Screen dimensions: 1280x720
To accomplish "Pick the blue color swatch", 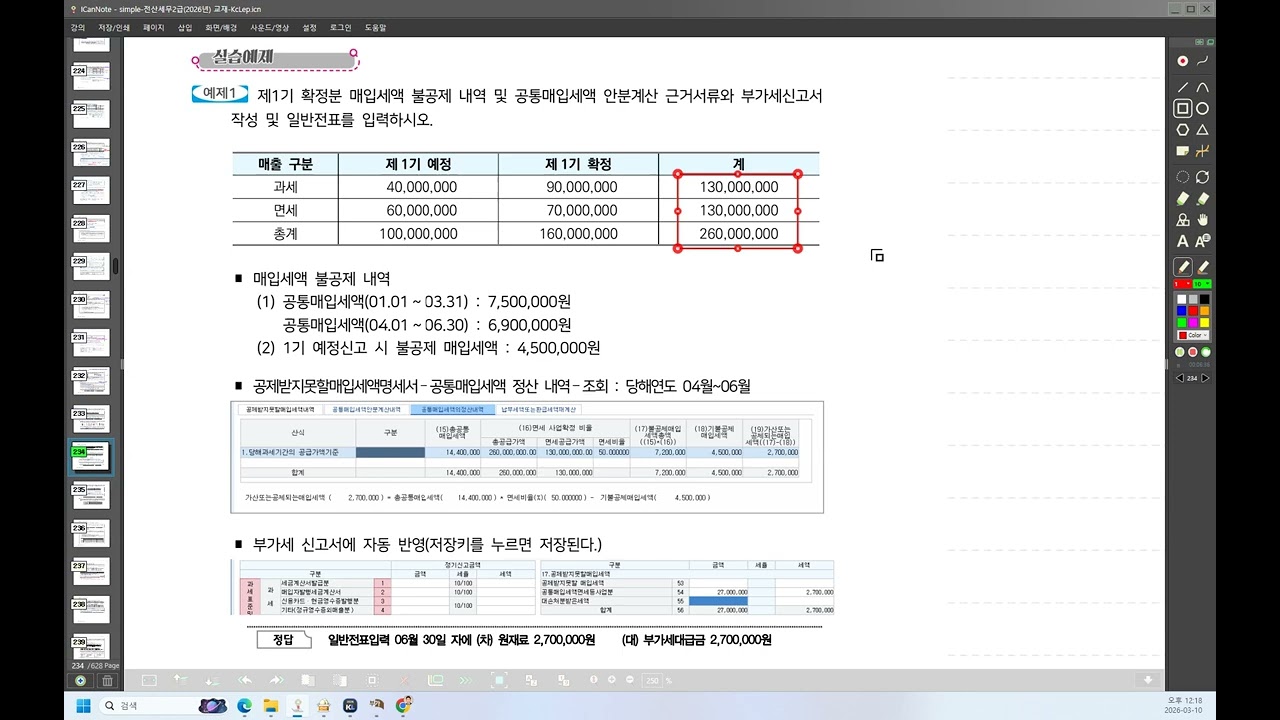I will tap(1181, 311).
